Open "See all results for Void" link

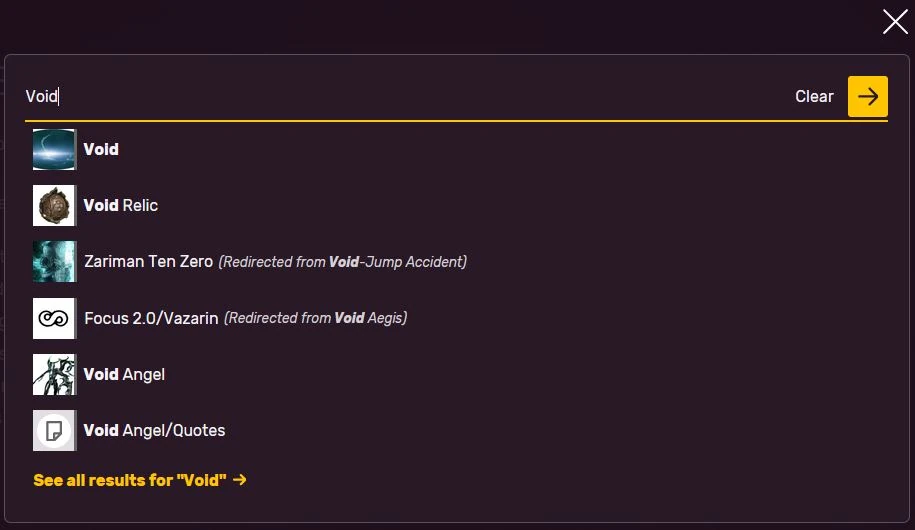click(130, 481)
